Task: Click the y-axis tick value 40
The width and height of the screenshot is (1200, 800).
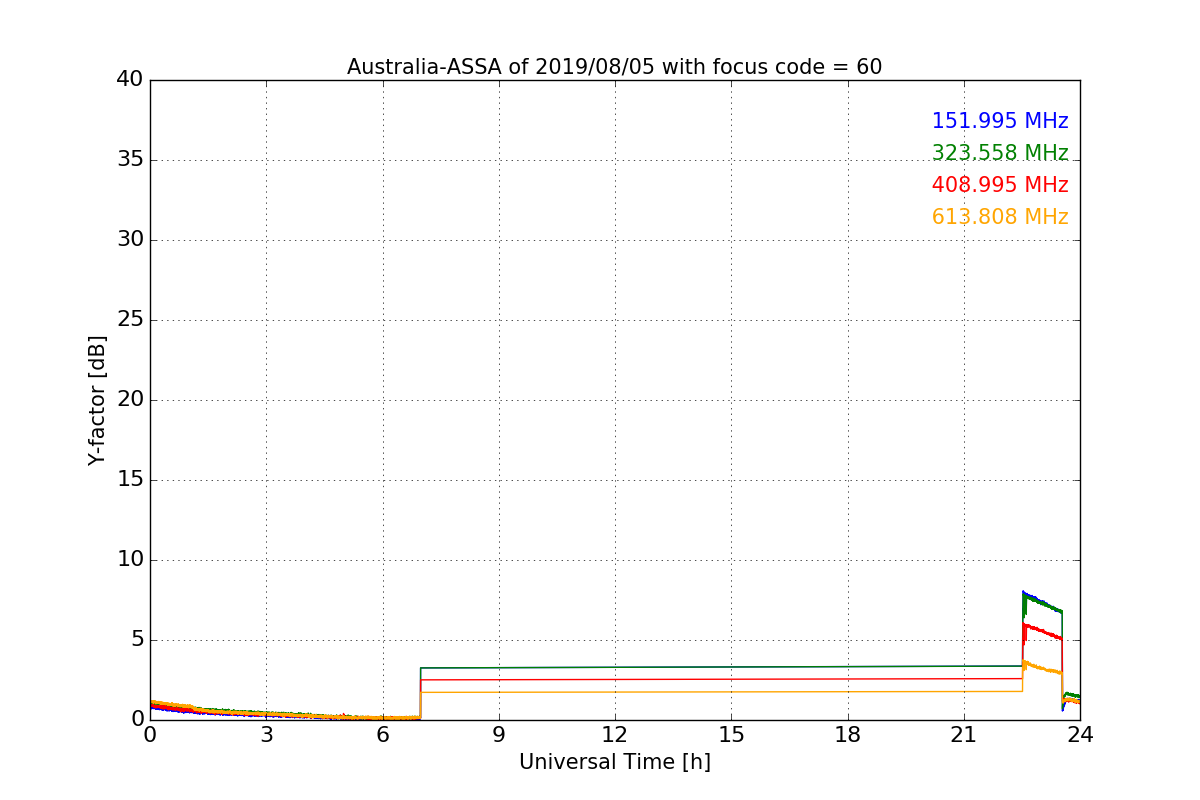Action: 130,80
